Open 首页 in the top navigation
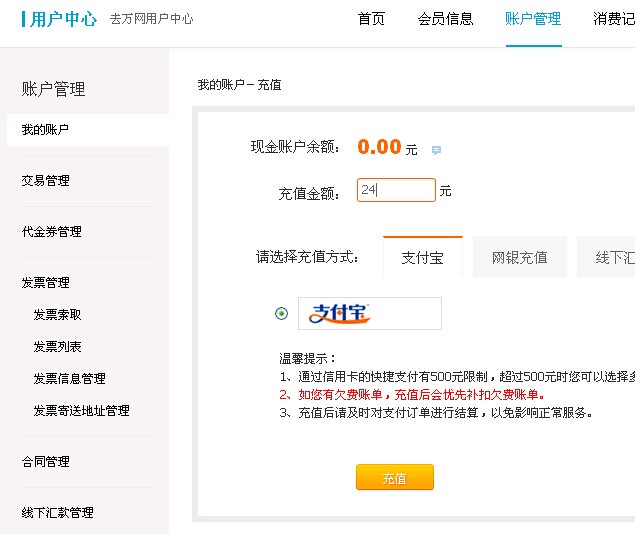 [x=371, y=19]
